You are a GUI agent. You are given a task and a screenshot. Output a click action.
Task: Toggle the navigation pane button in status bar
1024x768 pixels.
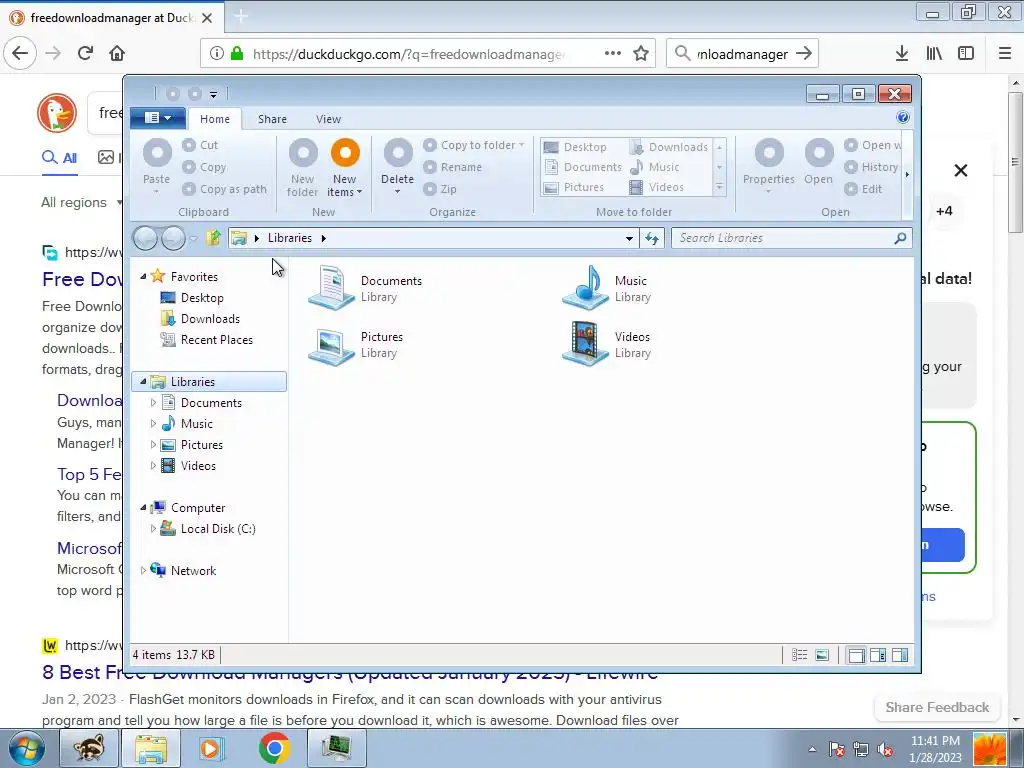(x=856, y=655)
